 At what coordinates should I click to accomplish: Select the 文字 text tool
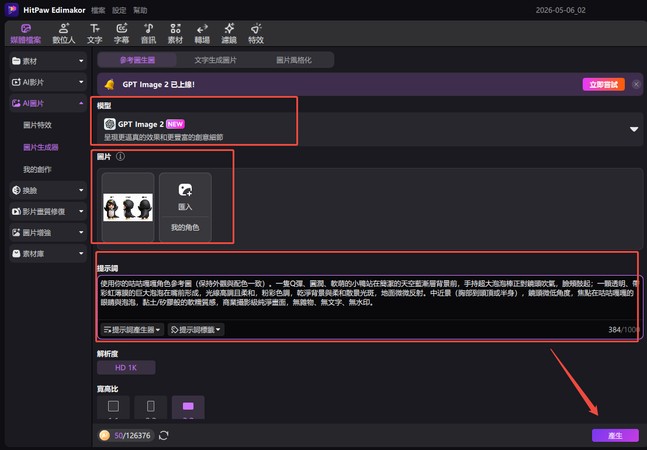click(94, 34)
